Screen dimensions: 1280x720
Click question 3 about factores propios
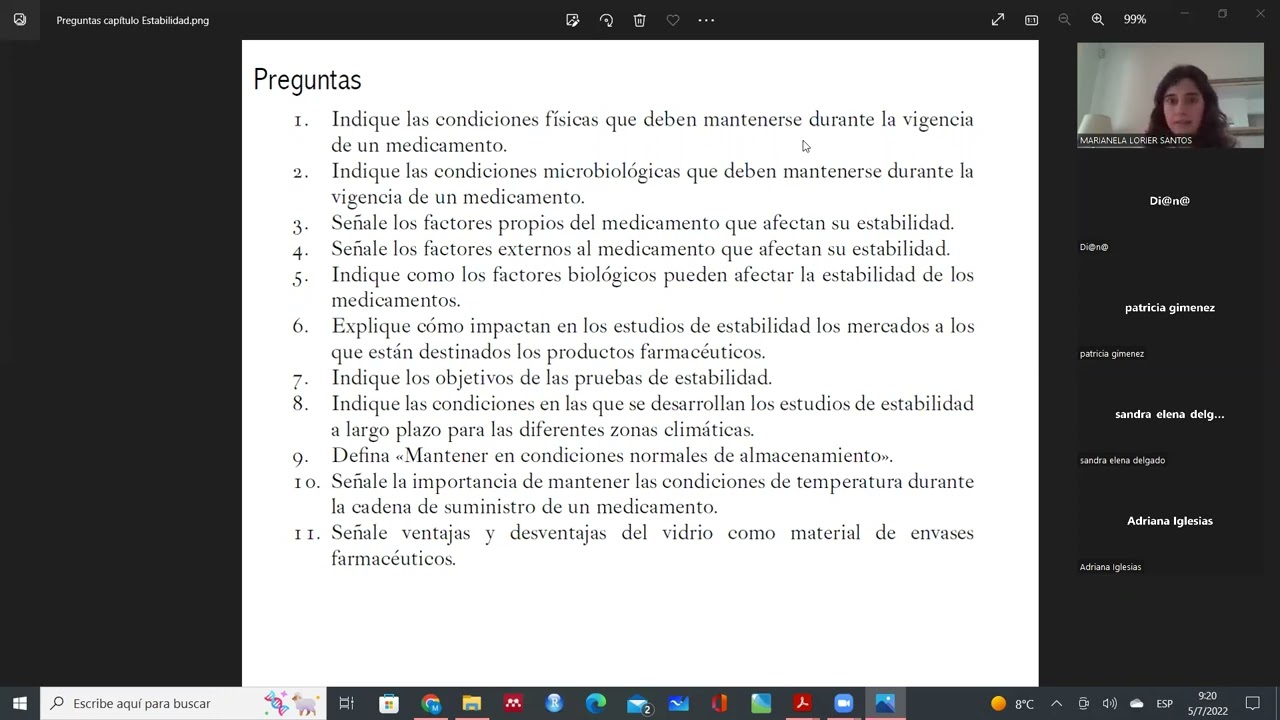pyautogui.click(x=642, y=223)
